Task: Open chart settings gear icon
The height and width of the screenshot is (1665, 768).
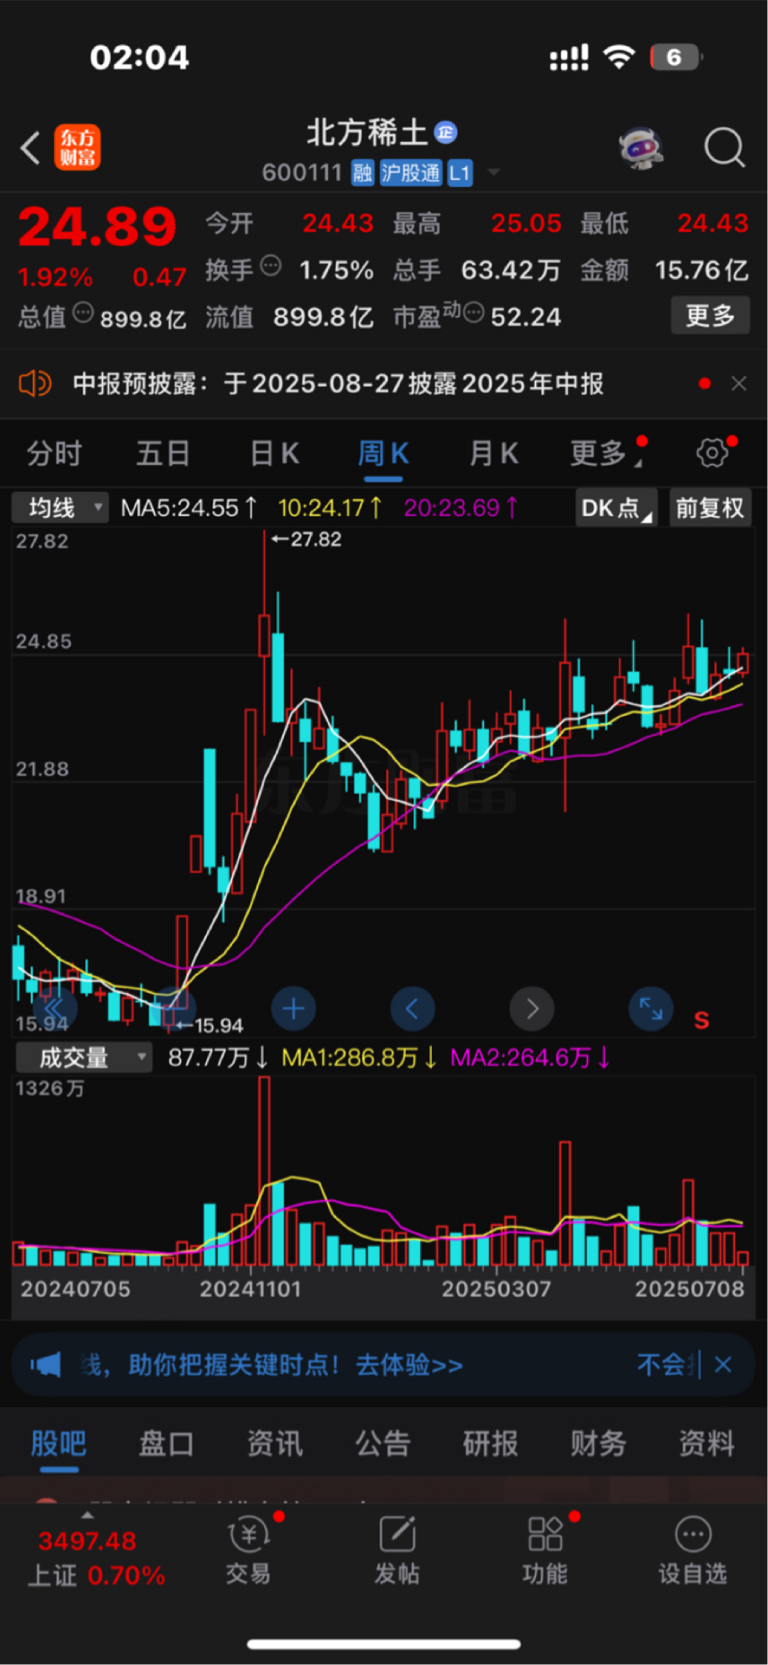Action: click(712, 453)
